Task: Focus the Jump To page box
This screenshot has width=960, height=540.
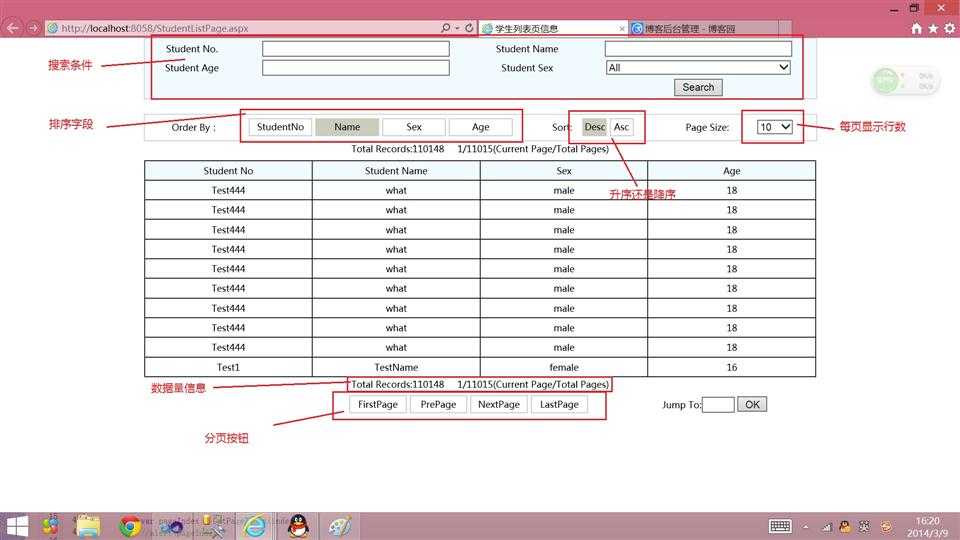Action: click(x=718, y=404)
